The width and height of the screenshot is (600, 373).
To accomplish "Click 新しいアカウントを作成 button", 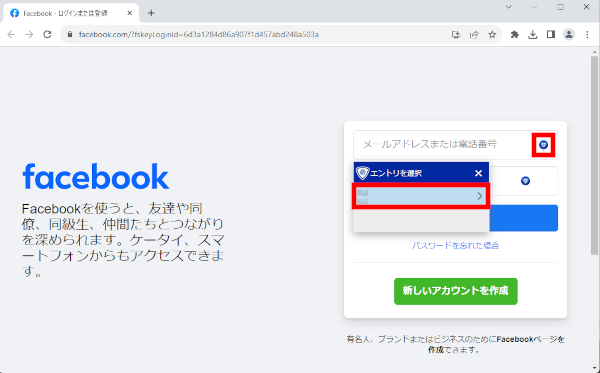I will tap(456, 291).
